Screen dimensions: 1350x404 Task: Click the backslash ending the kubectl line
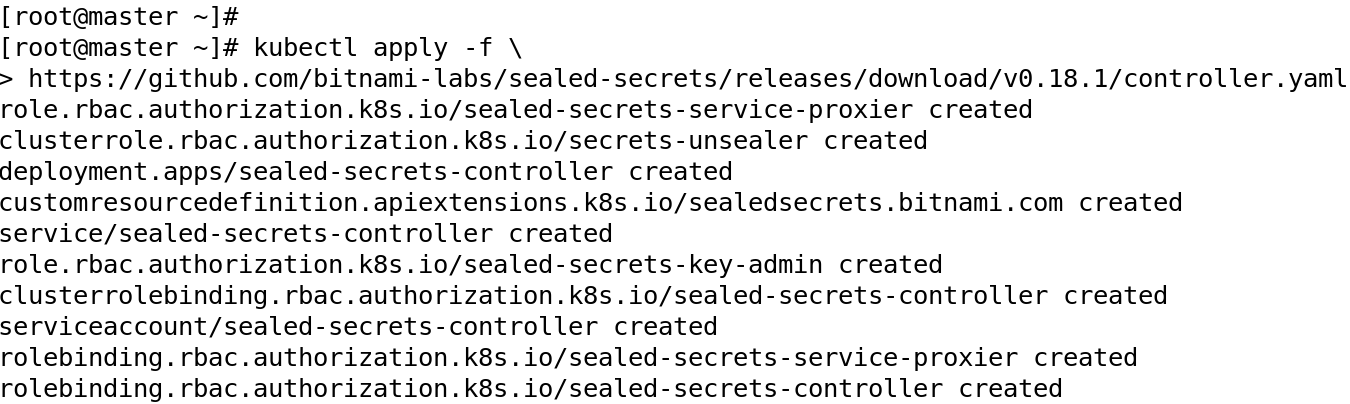click(x=516, y=48)
